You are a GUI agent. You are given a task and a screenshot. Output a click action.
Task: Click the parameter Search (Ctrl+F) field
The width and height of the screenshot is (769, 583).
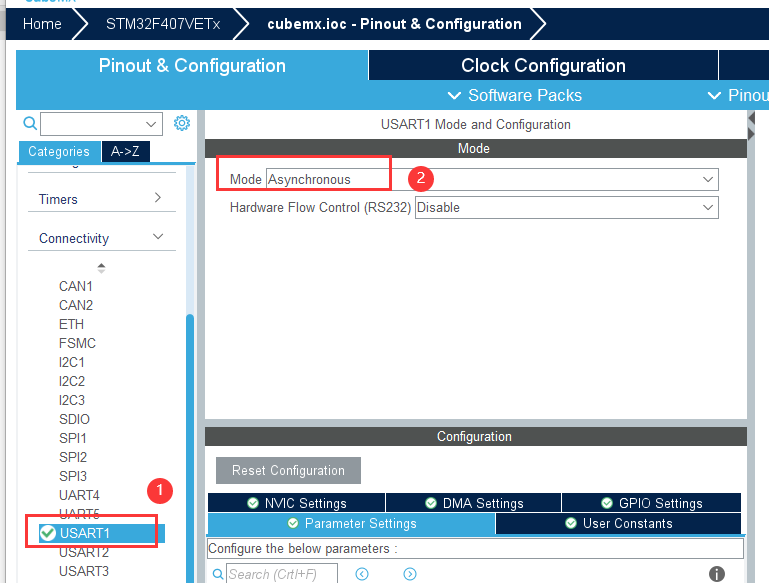pyautogui.click(x=282, y=574)
